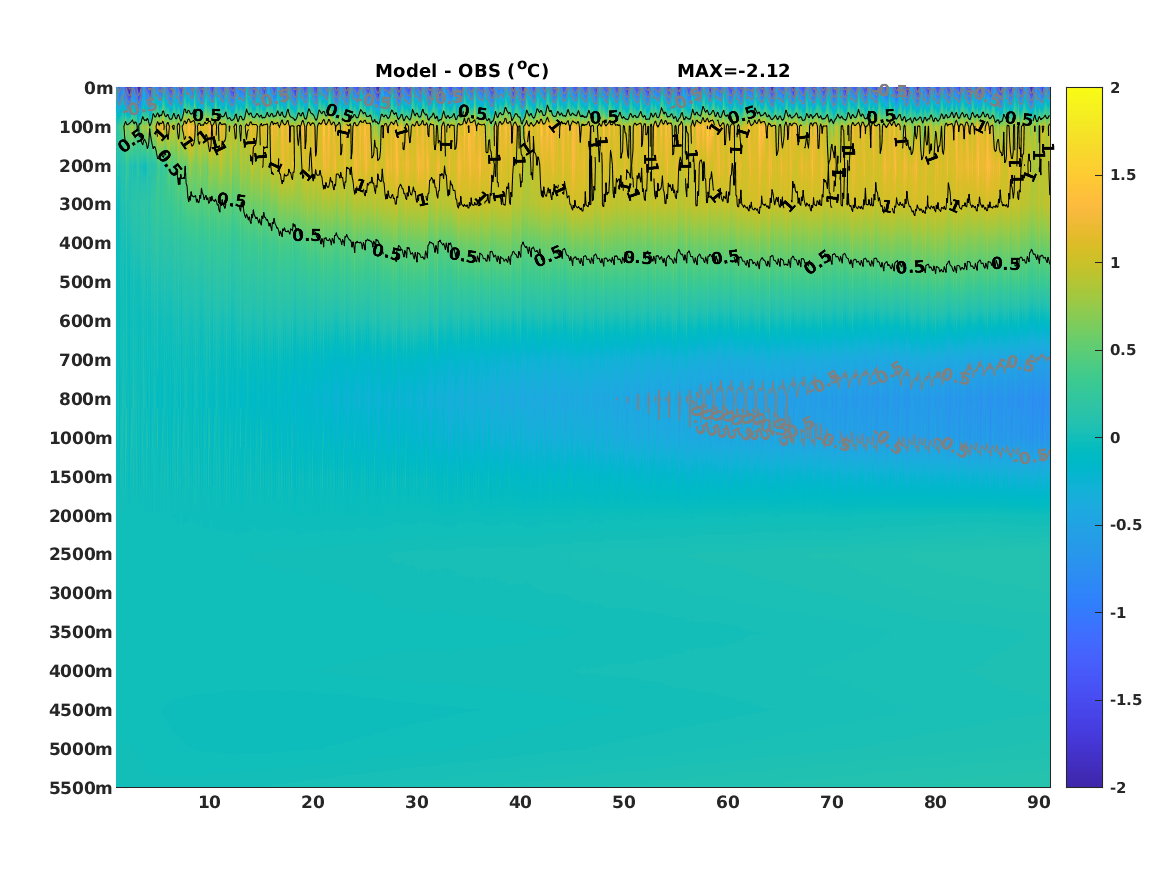This screenshot has width=1167, height=875.
Task: Click the "MAX=-2.12" label
Action: [x=733, y=71]
